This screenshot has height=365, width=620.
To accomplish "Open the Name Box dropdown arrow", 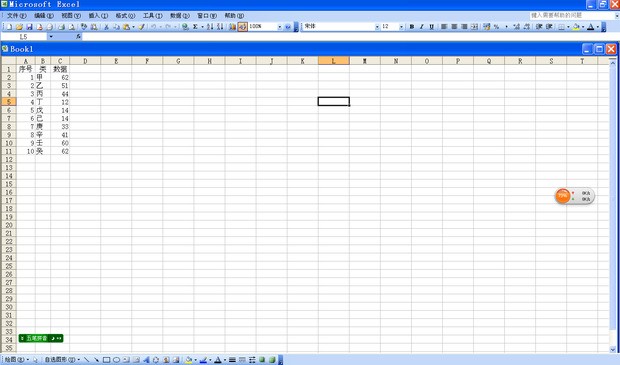I will coord(51,36).
